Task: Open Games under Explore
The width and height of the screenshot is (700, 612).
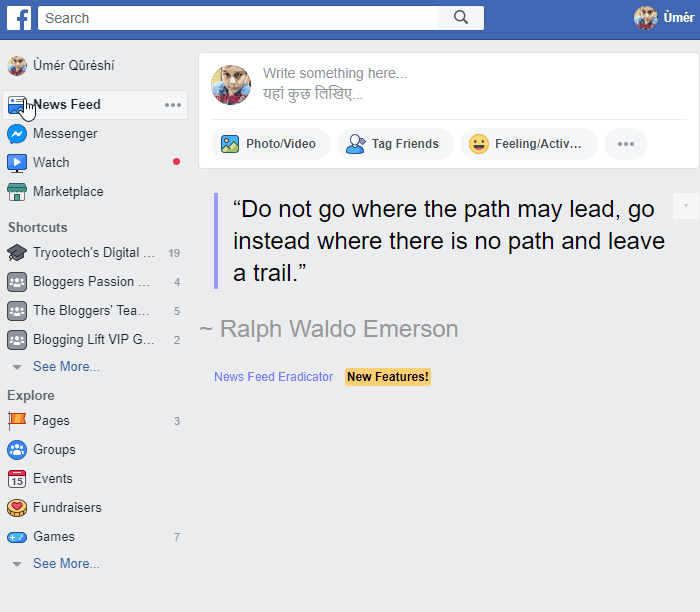Action: pyautogui.click(x=54, y=537)
